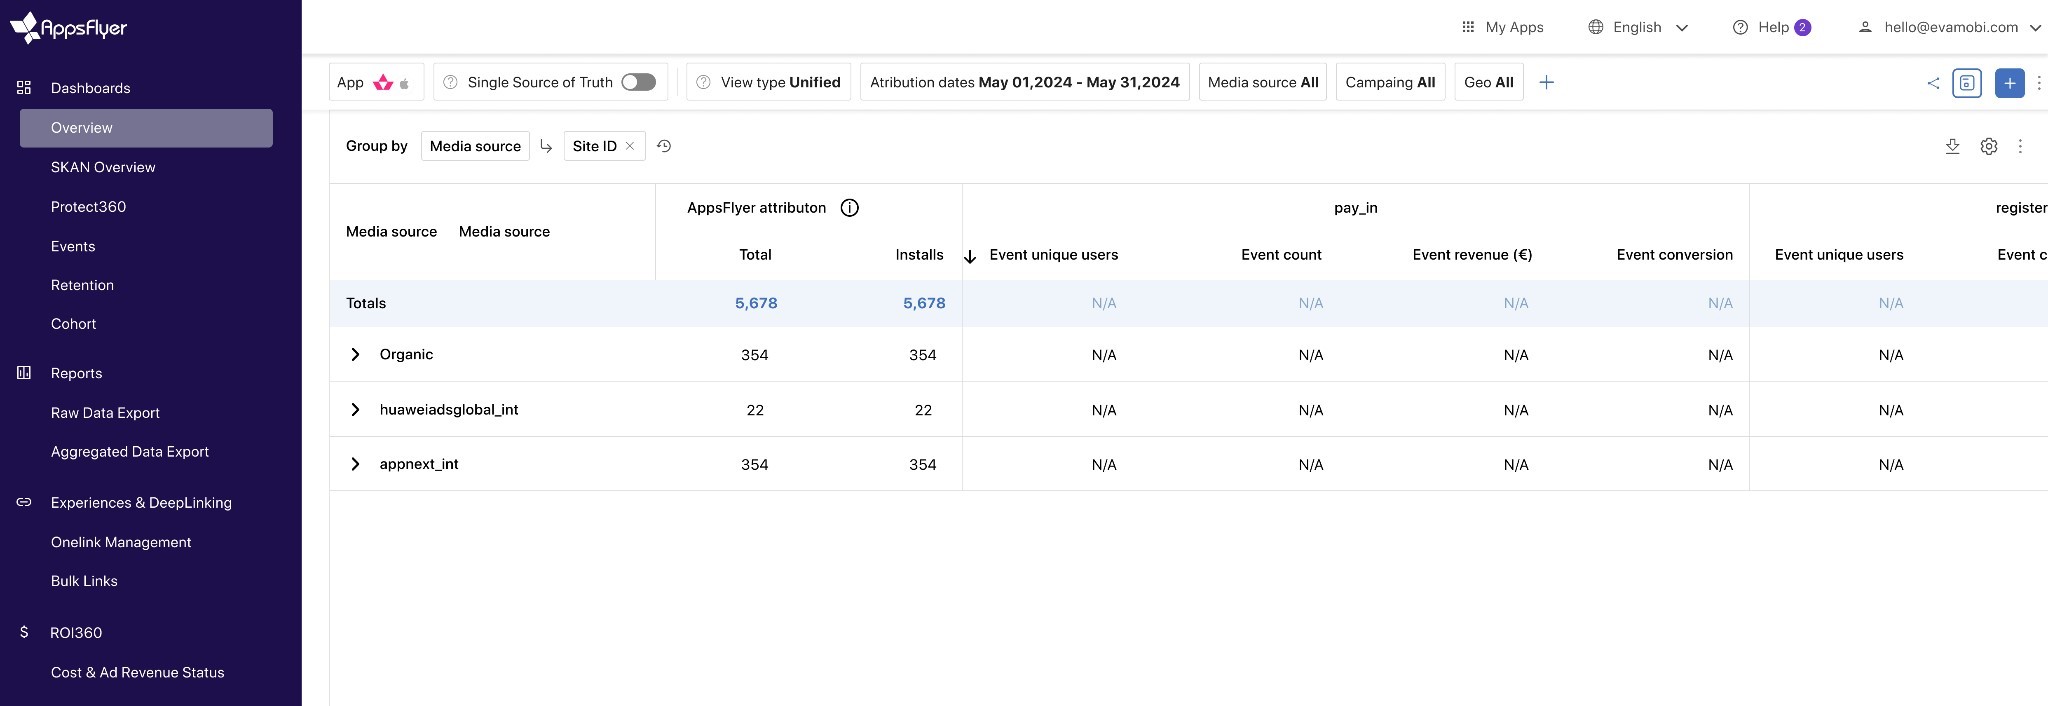Click the pink app icon in App filter
The width and height of the screenshot is (2048, 706).
[x=383, y=83]
